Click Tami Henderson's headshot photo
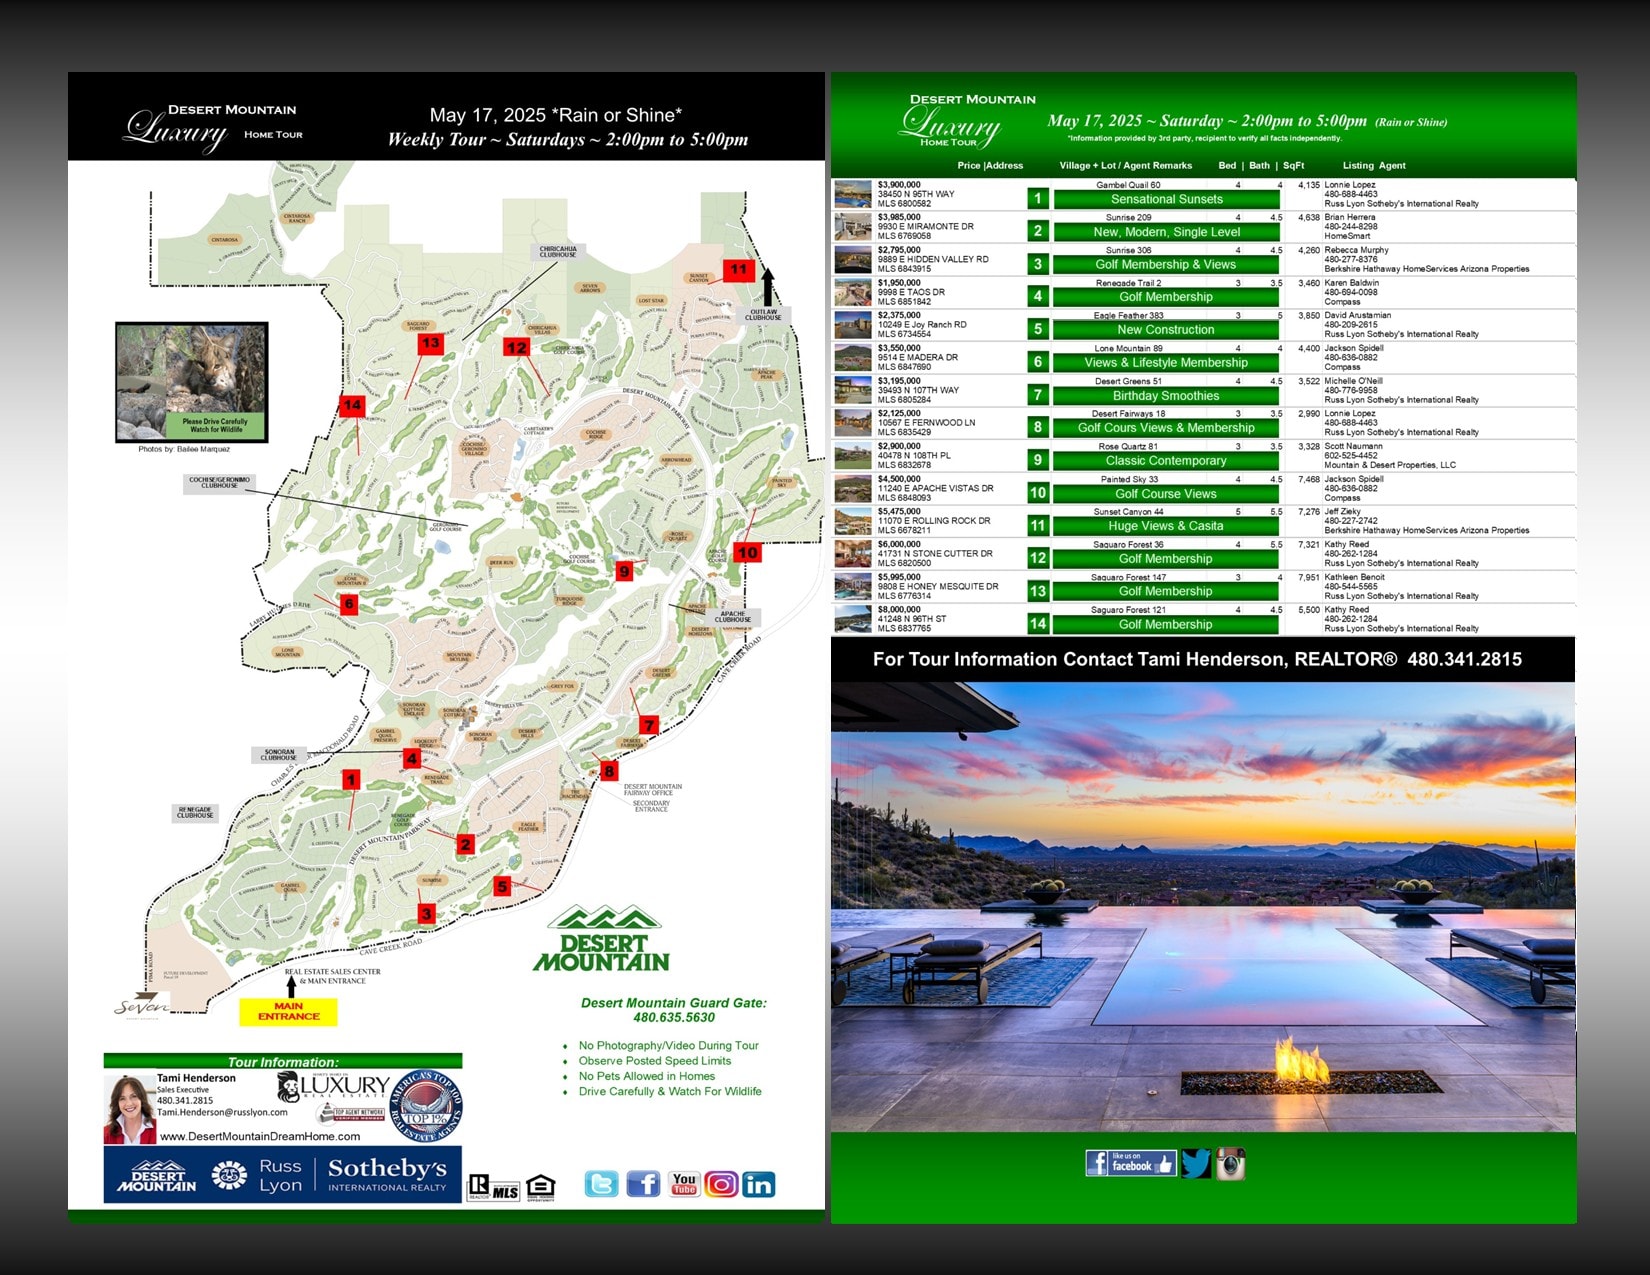Screen dimensions: 1650x1275 pos(129,1109)
